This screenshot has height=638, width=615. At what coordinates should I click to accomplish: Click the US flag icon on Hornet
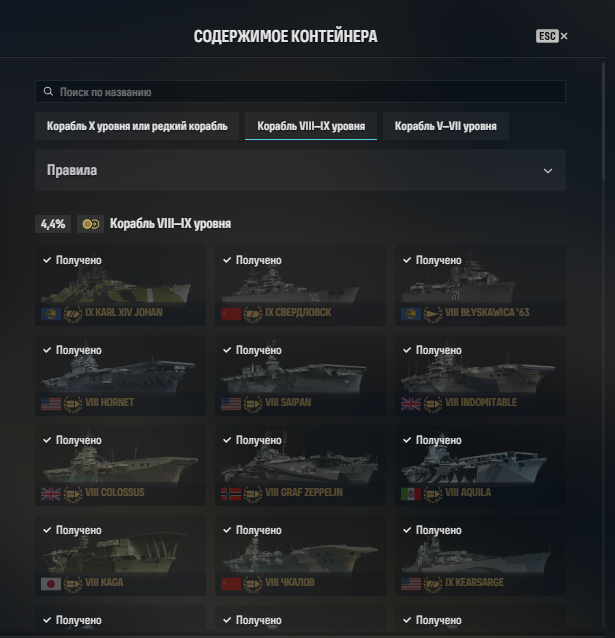(x=51, y=404)
